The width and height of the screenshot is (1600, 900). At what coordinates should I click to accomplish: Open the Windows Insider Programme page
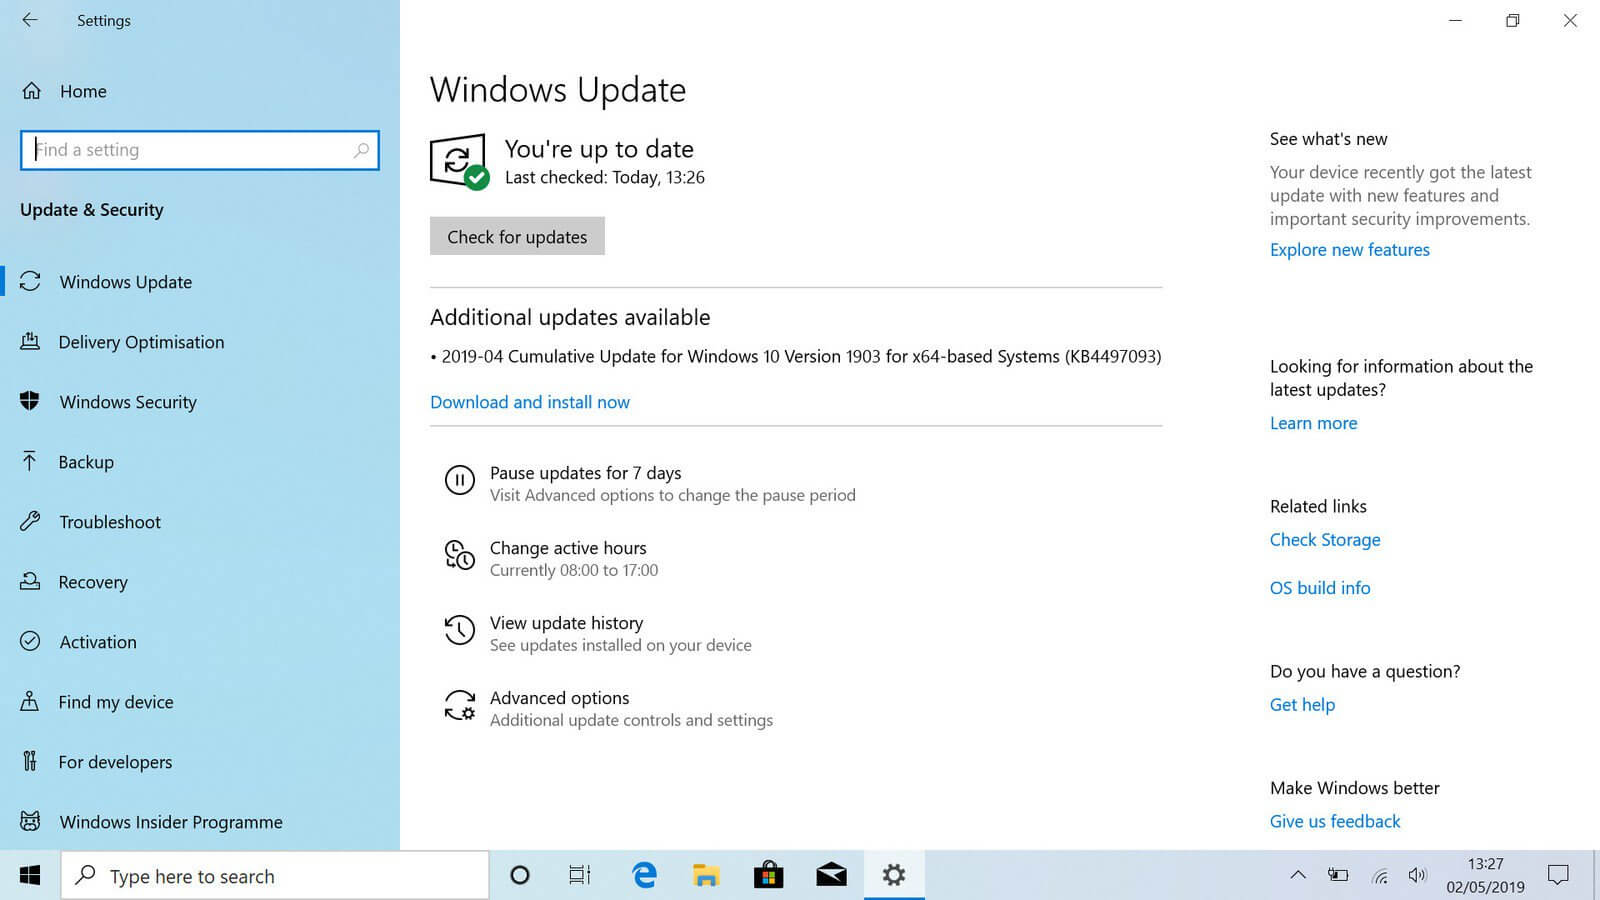tap(170, 821)
